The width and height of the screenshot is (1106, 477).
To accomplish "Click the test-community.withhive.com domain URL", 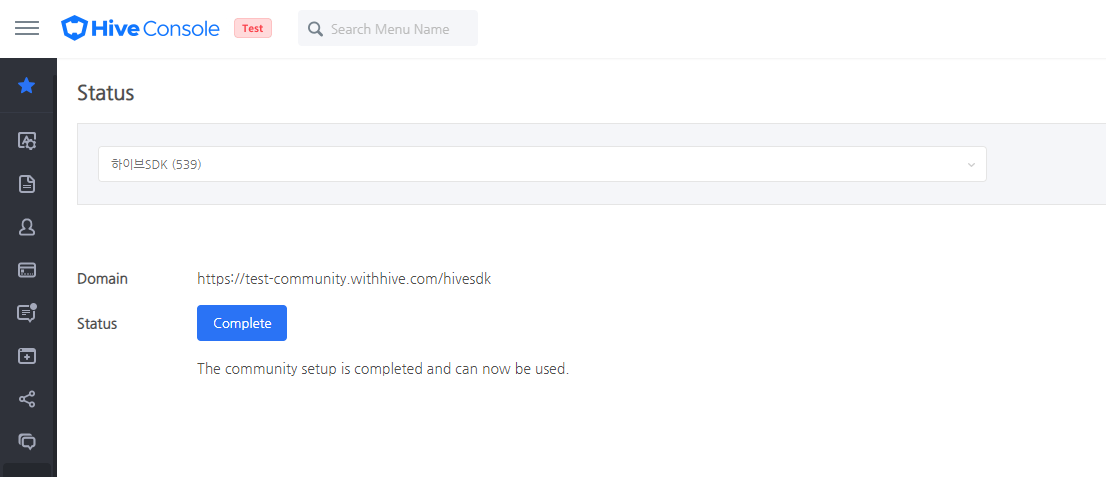I will (x=344, y=279).
